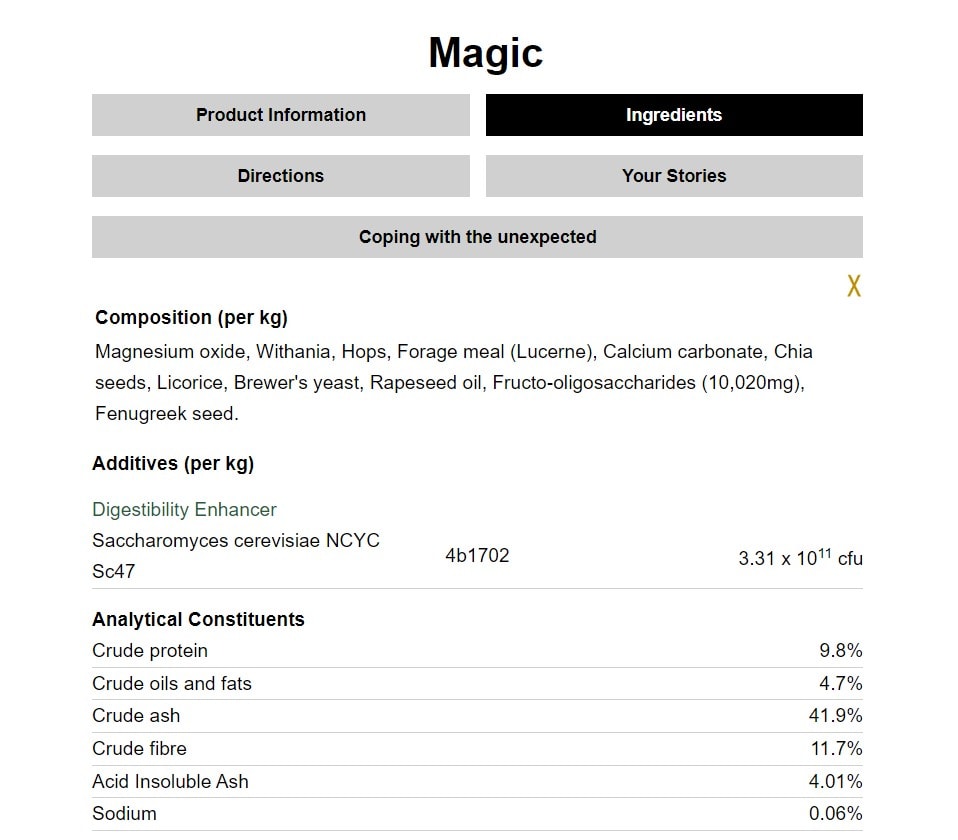
Task: Switch to the Directions tab
Action: (280, 176)
